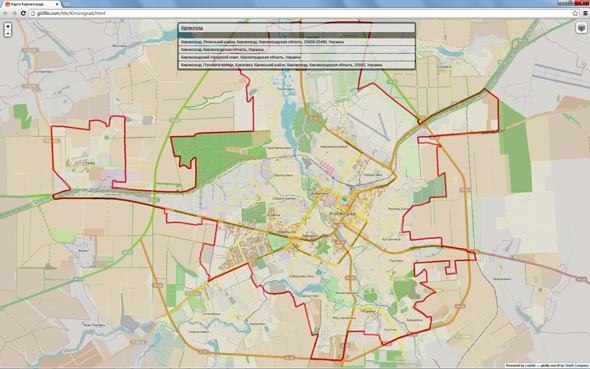Bookmark this page with the star icon

575,13
